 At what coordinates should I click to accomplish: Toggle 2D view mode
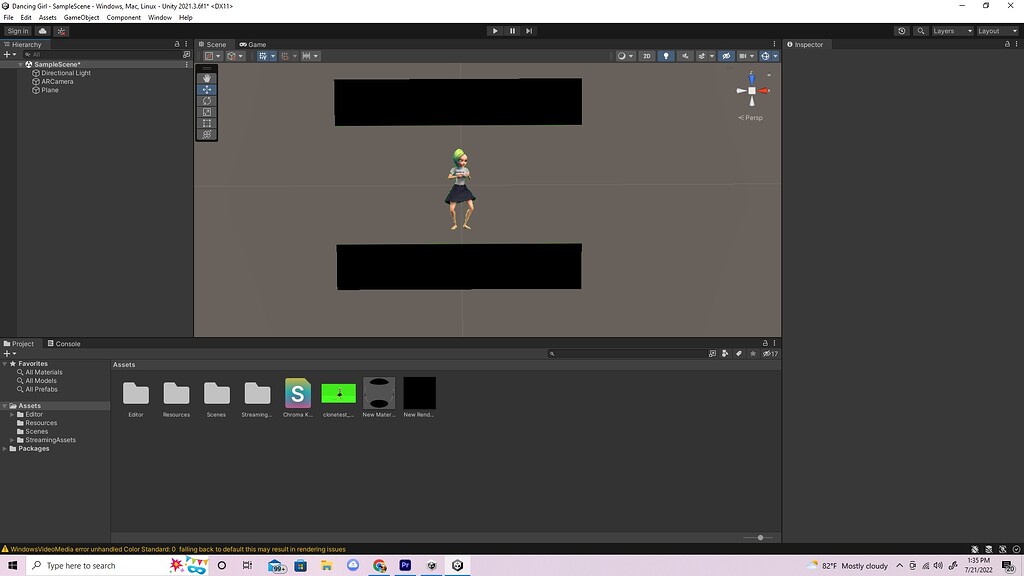point(647,55)
